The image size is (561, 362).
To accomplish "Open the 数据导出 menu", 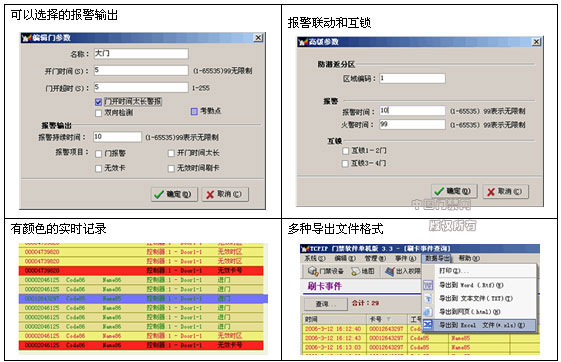I will [x=437, y=258].
